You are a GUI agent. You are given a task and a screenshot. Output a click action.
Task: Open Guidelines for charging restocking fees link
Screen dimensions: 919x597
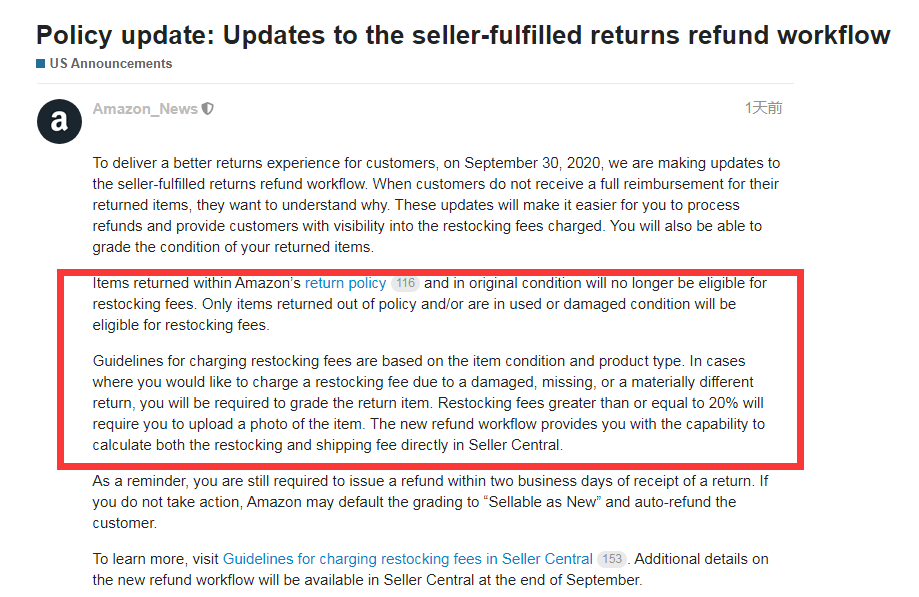pos(407,559)
